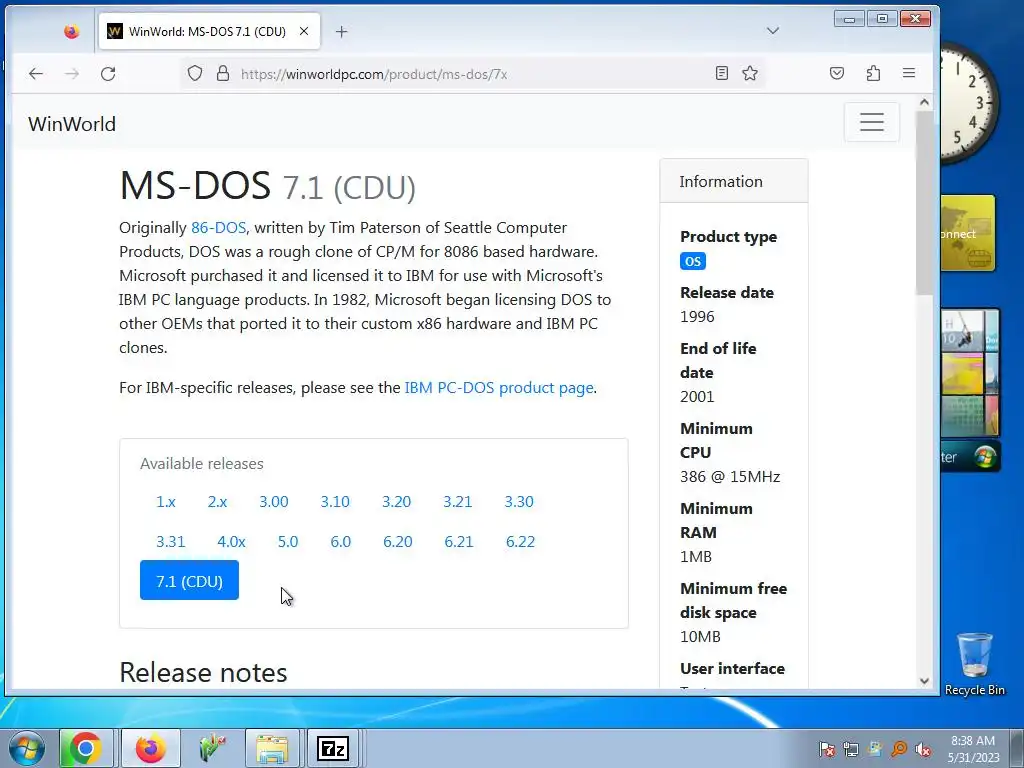
Task: Click the vertical scrollbar thumb
Action: coord(924,202)
